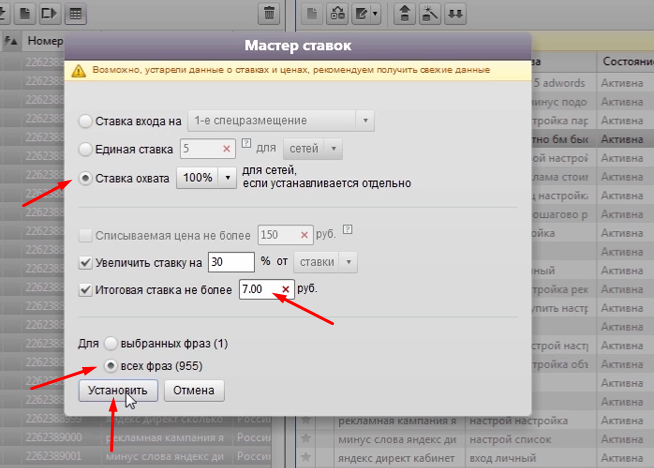This screenshot has height=468, width=654.
Task: Click the warning message about устарели данные
Action: 291,70
